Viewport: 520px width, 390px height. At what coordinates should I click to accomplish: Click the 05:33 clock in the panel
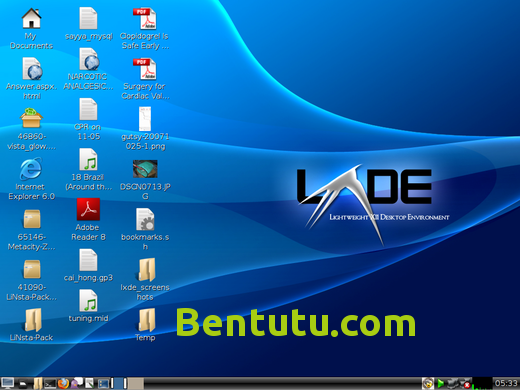pyautogui.click(x=506, y=383)
